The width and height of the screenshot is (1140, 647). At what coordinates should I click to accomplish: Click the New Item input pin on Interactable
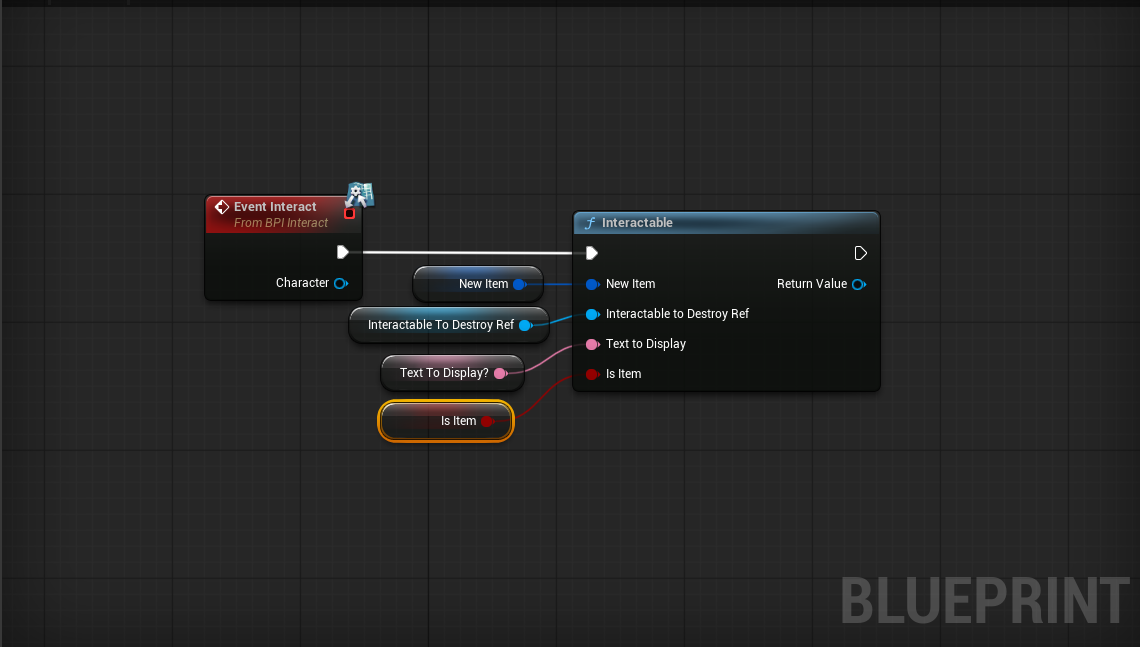point(592,284)
